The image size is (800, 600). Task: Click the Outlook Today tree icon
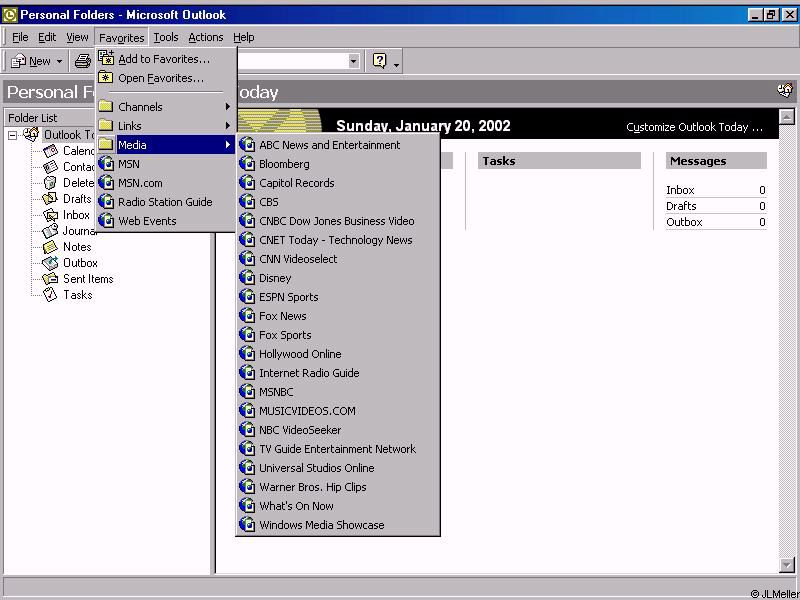pyautogui.click(x=31, y=135)
